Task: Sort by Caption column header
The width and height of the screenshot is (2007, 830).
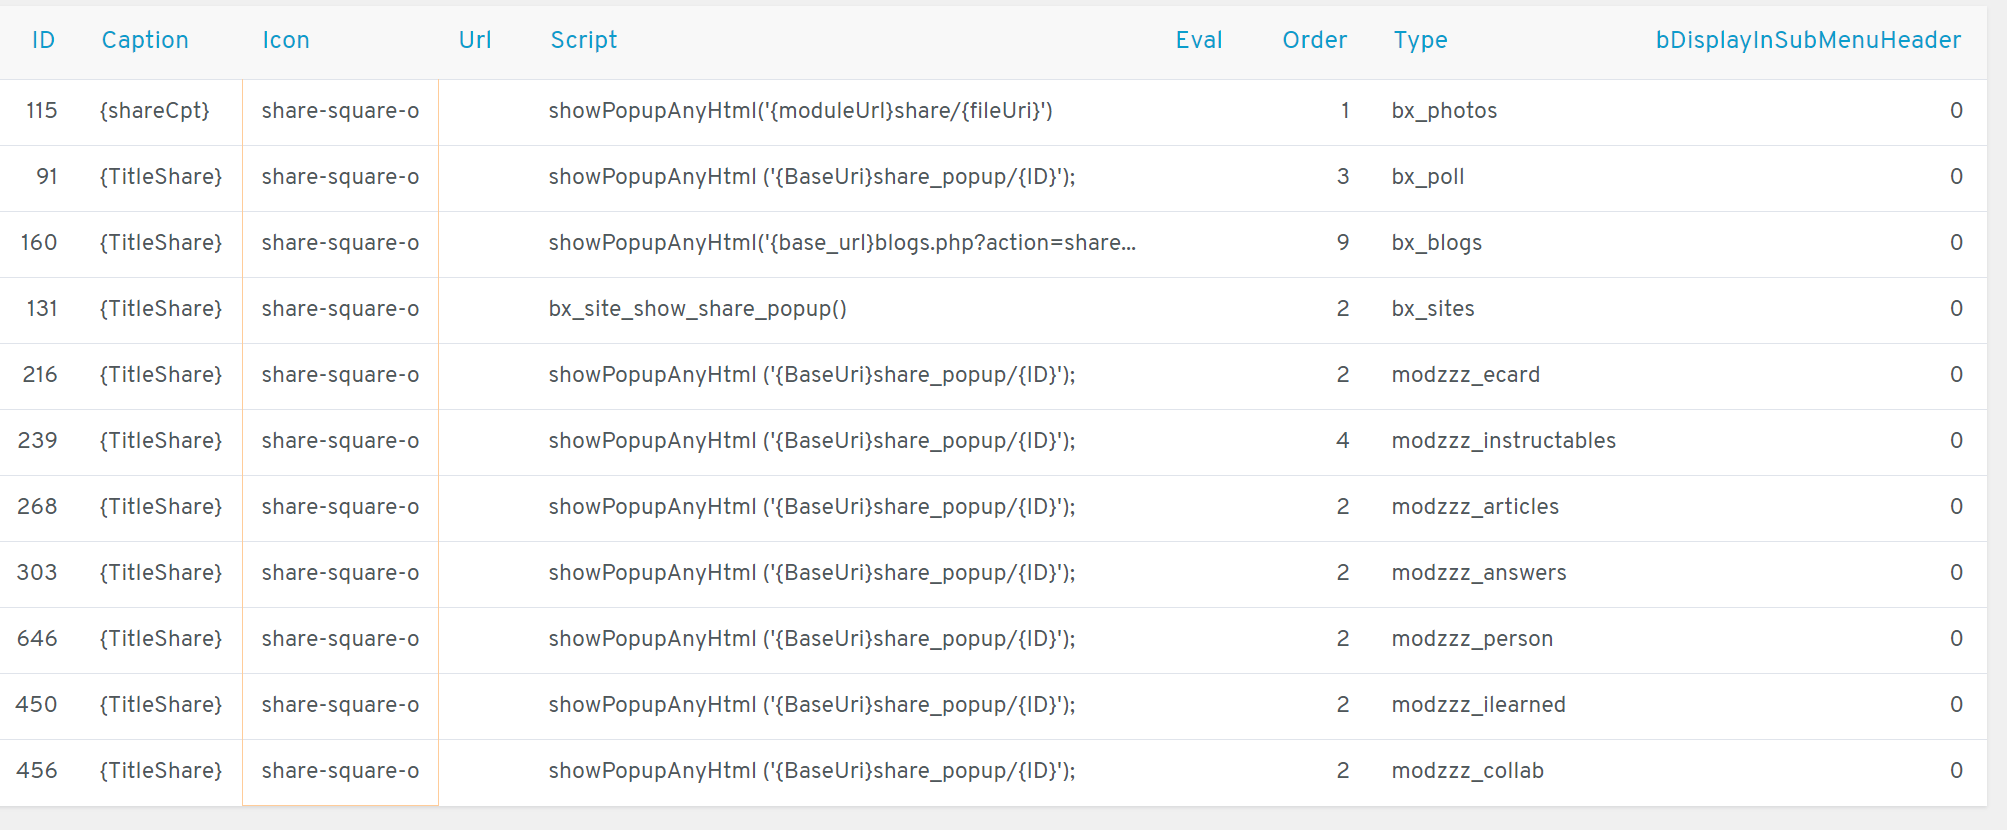Action: (x=145, y=40)
